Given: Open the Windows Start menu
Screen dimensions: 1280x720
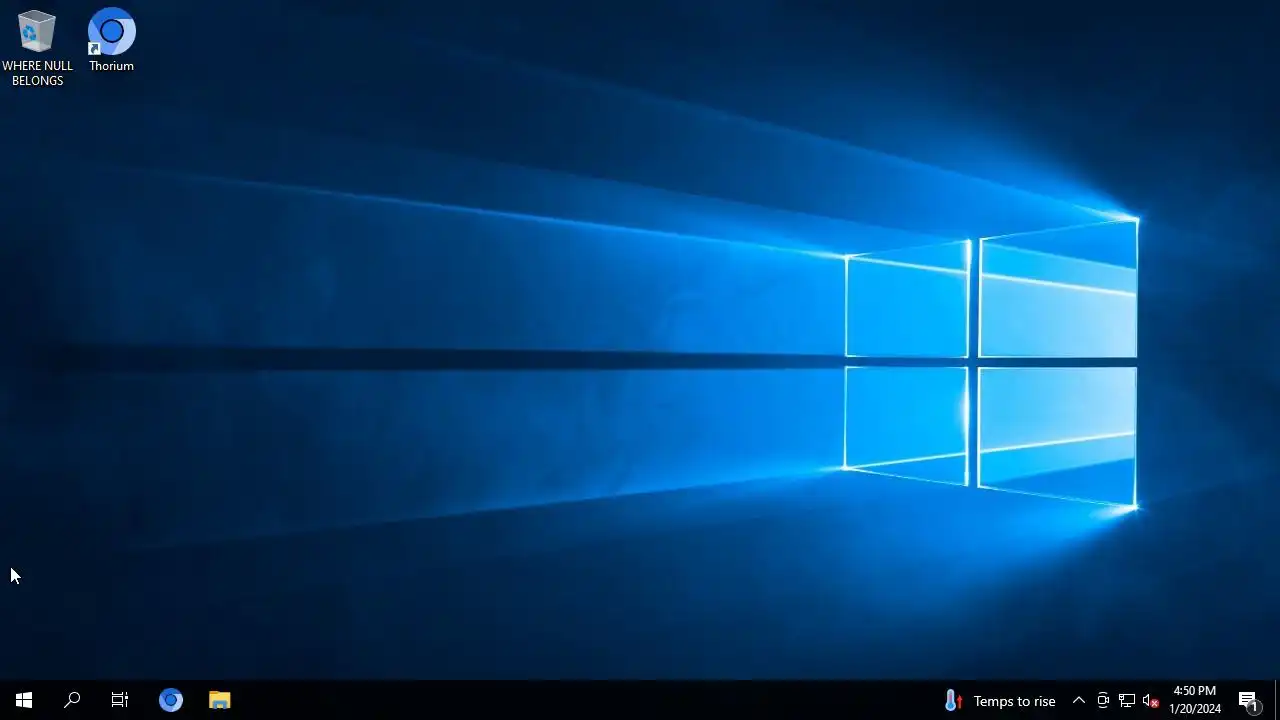Looking at the screenshot, I should 24,700.
